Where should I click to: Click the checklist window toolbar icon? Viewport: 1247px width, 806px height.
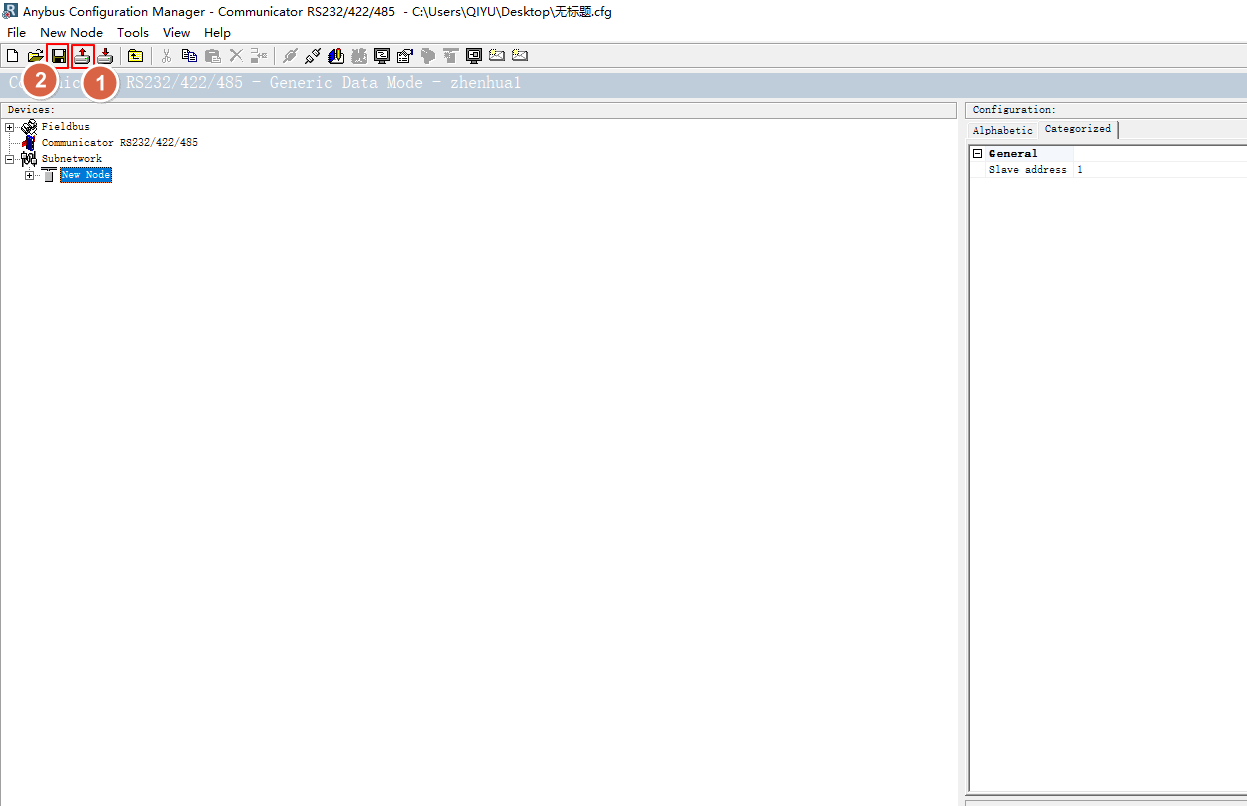tap(405, 56)
